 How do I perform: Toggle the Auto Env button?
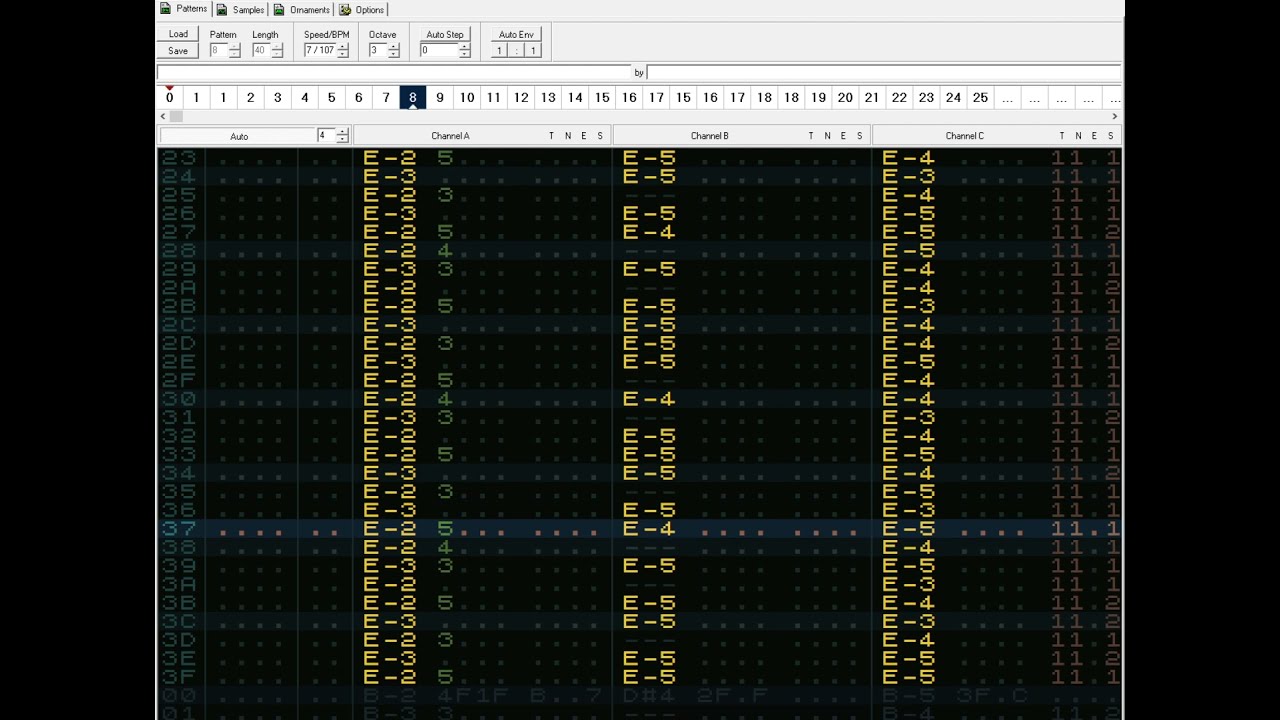click(x=516, y=34)
